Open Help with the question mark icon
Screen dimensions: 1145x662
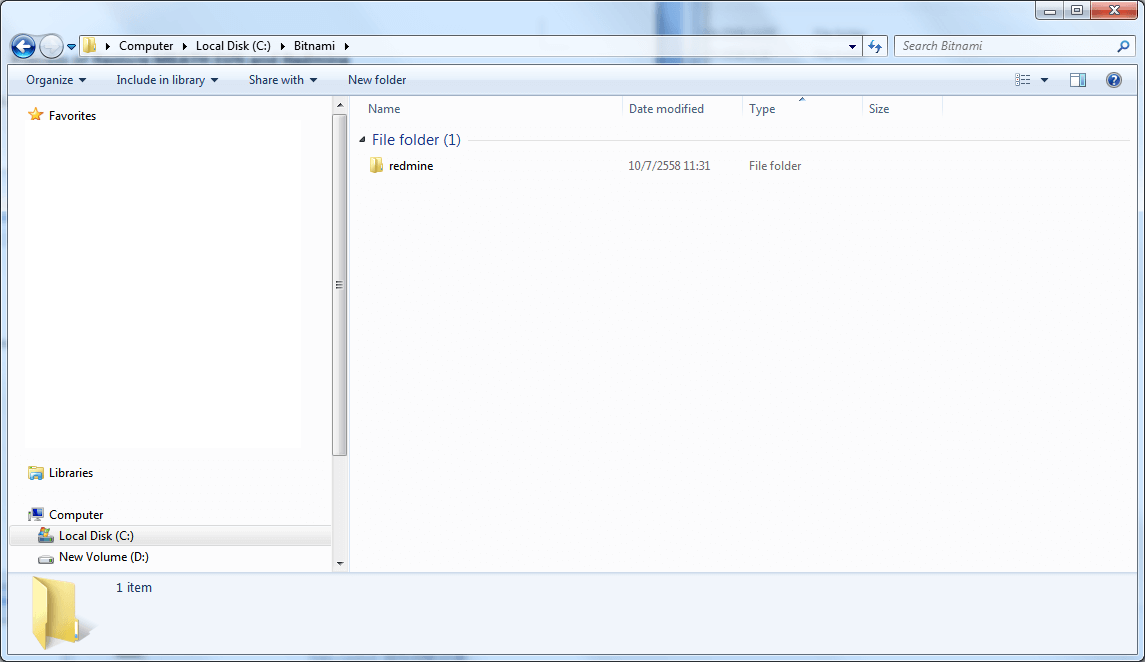(1113, 79)
